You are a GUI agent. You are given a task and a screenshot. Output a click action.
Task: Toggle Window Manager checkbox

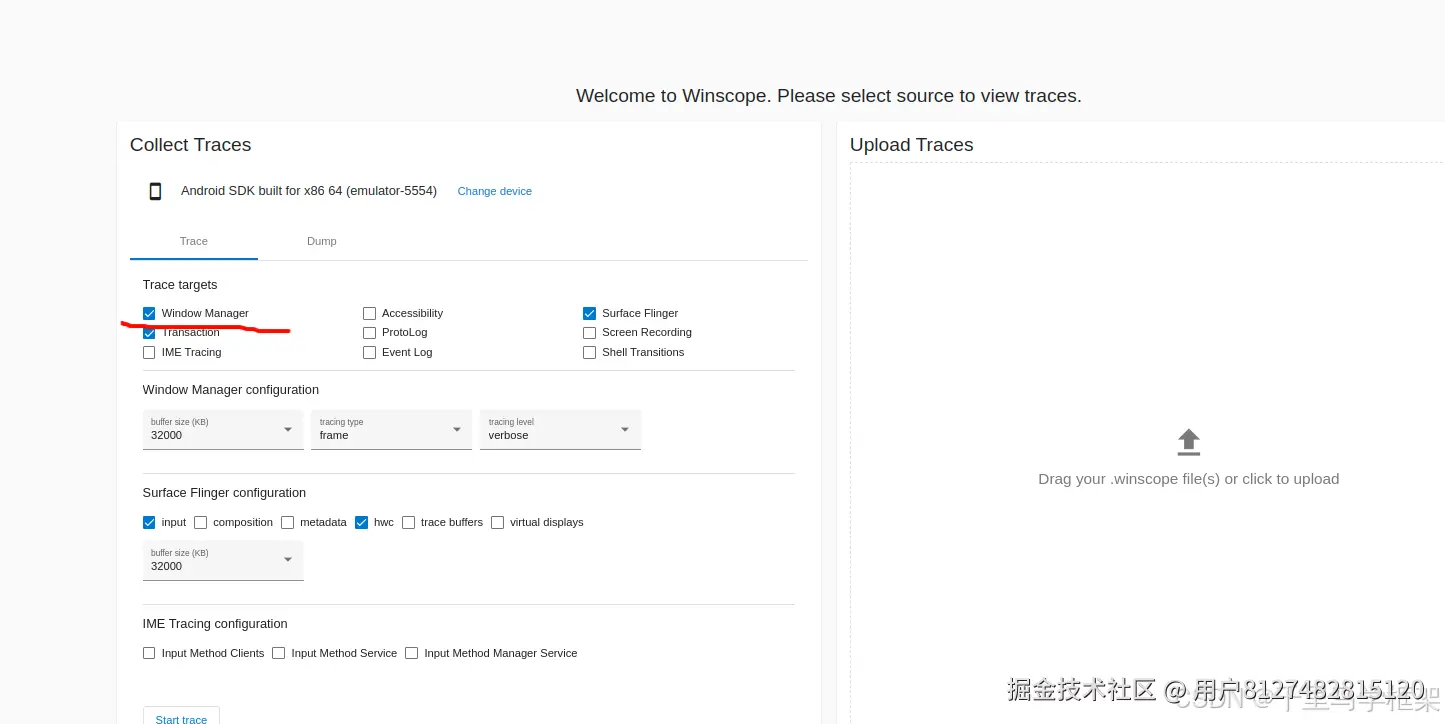pos(149,313)
